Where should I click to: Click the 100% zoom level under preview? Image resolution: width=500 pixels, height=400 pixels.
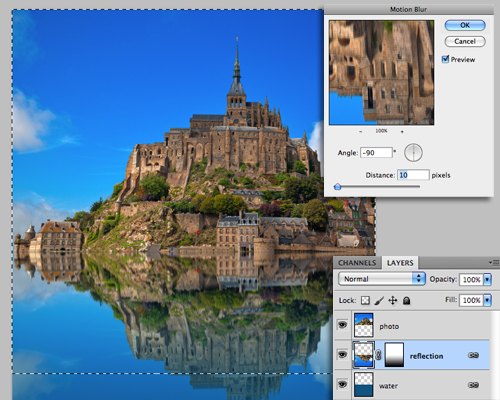pos(381,131)
